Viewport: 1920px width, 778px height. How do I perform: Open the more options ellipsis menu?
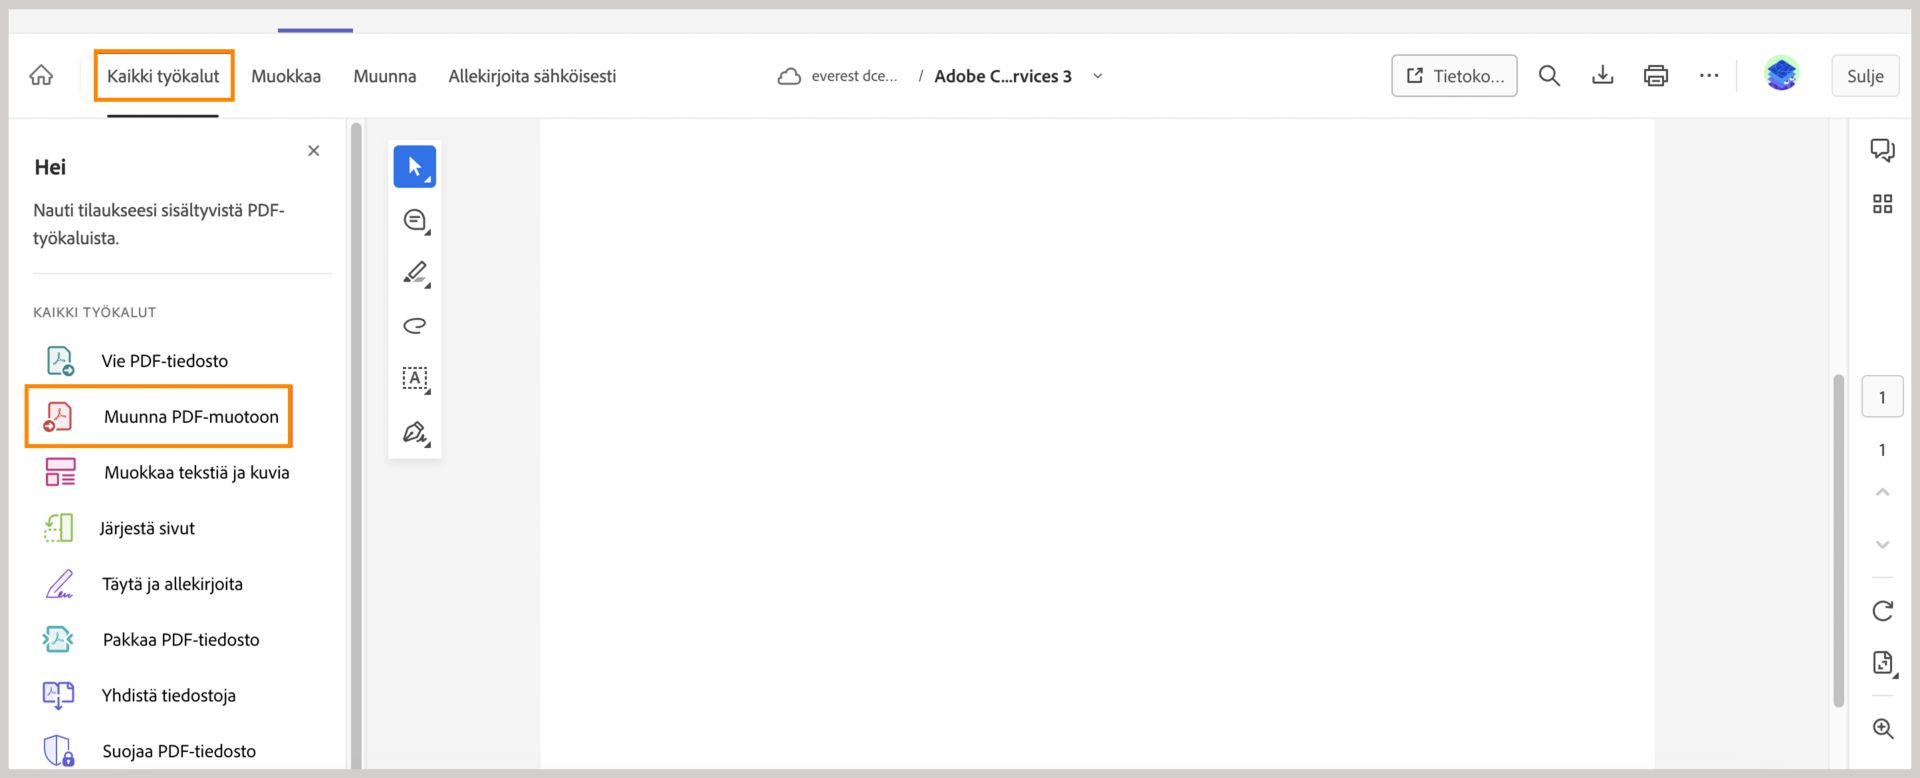tap(1709, 76)
